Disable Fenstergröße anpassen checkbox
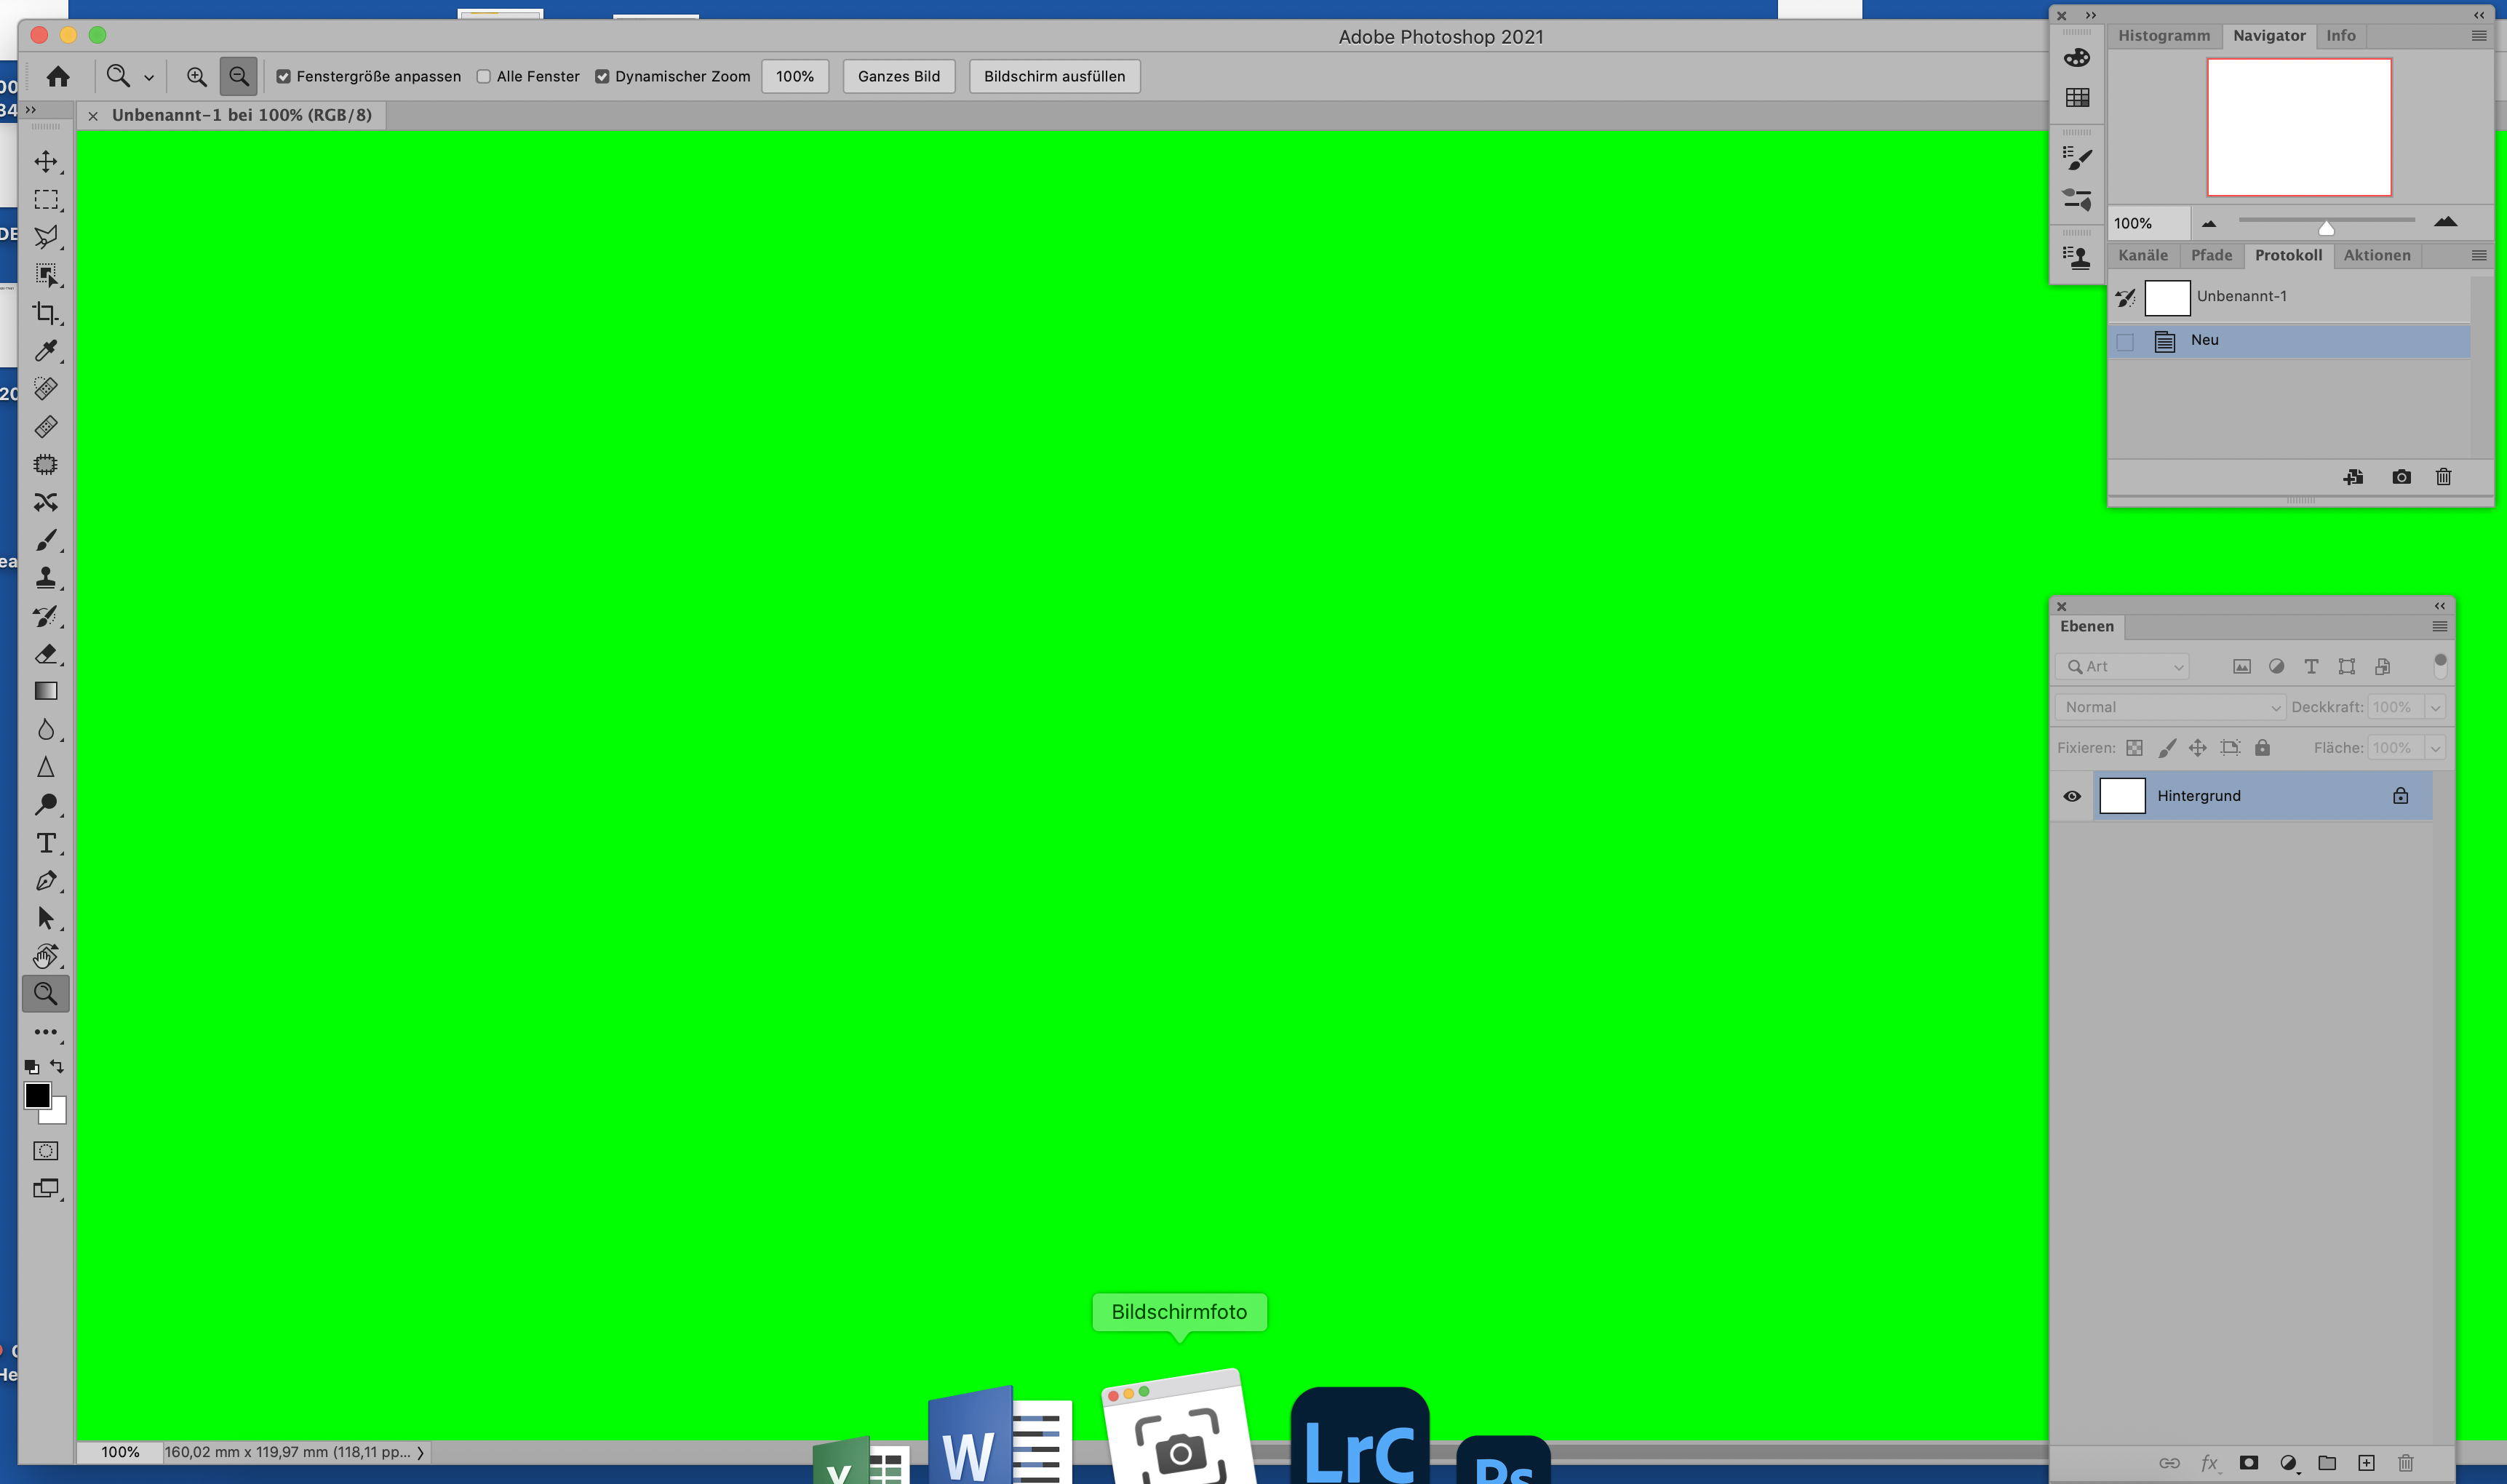The width and height of the screenshot is (2507, 1484). pos(284,77)
